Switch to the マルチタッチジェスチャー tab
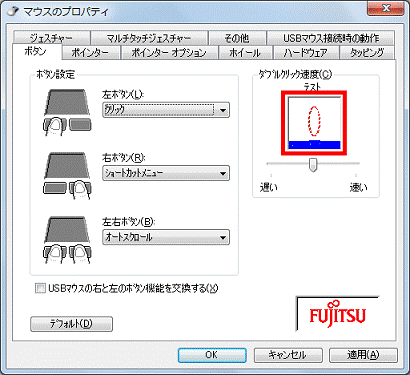 [x=149, y=38]
